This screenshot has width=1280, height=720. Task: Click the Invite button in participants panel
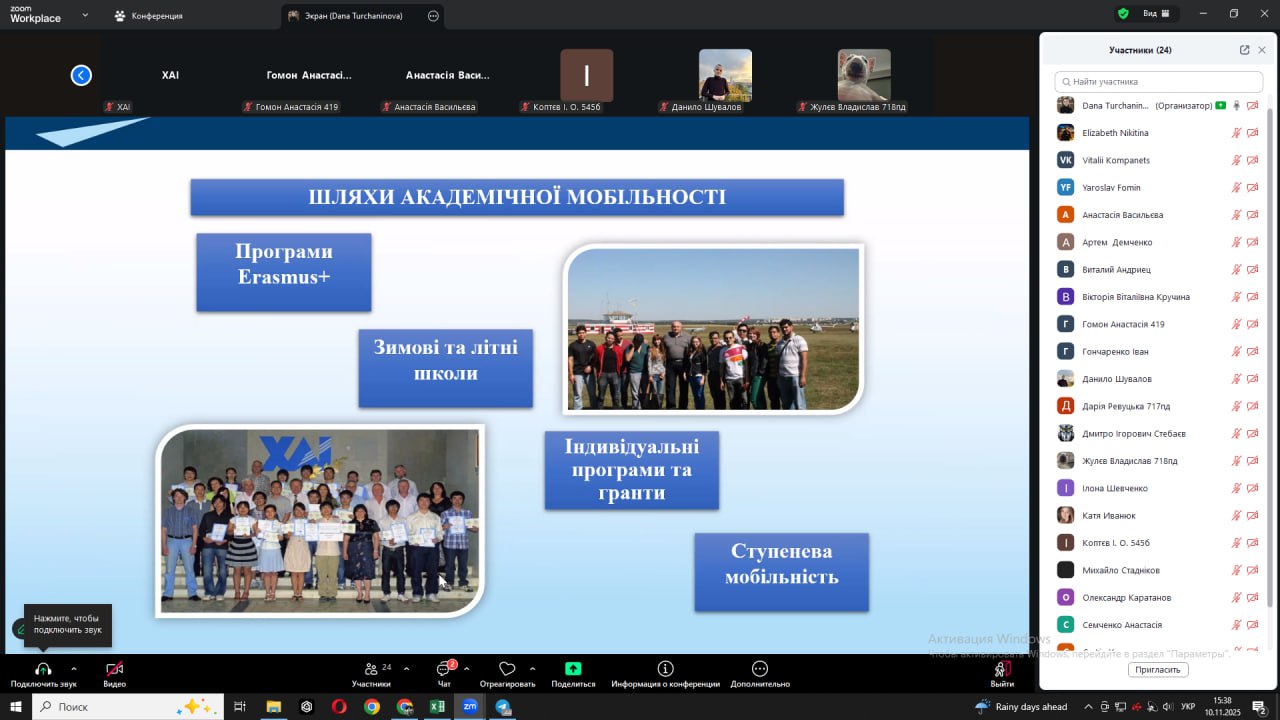1158,670
